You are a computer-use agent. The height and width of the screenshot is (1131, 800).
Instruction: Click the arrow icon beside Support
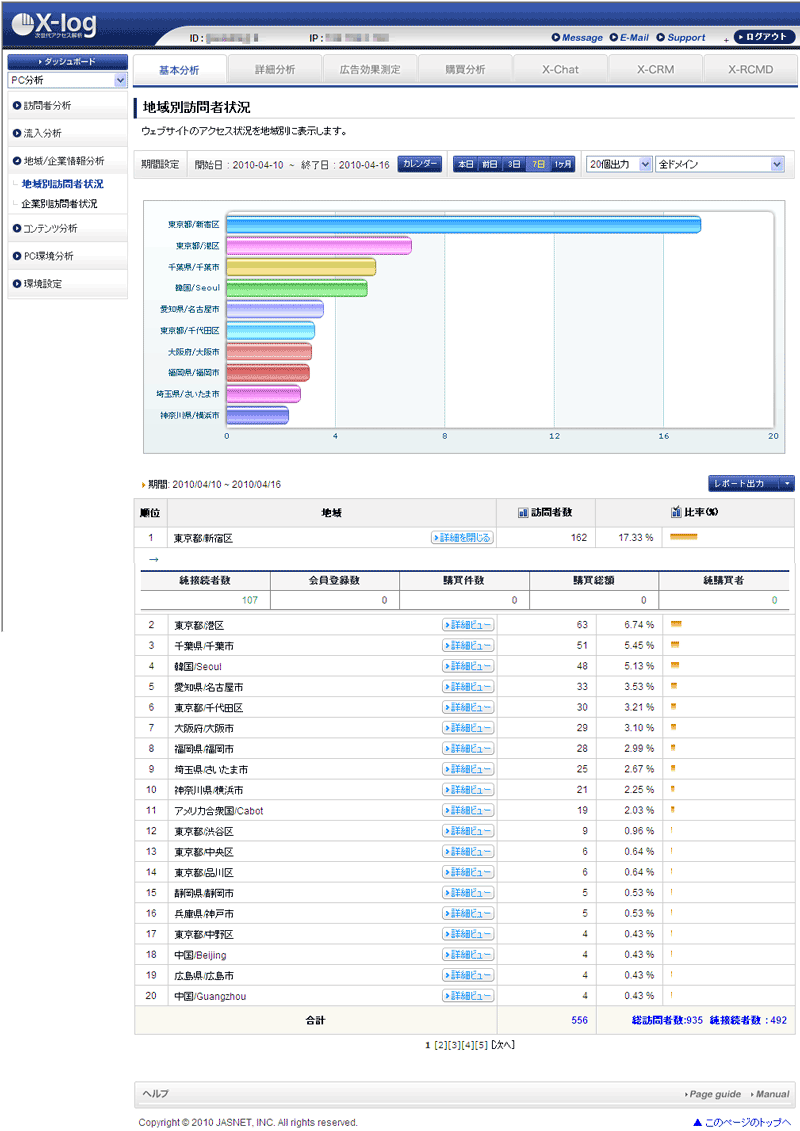click(661, 38)
